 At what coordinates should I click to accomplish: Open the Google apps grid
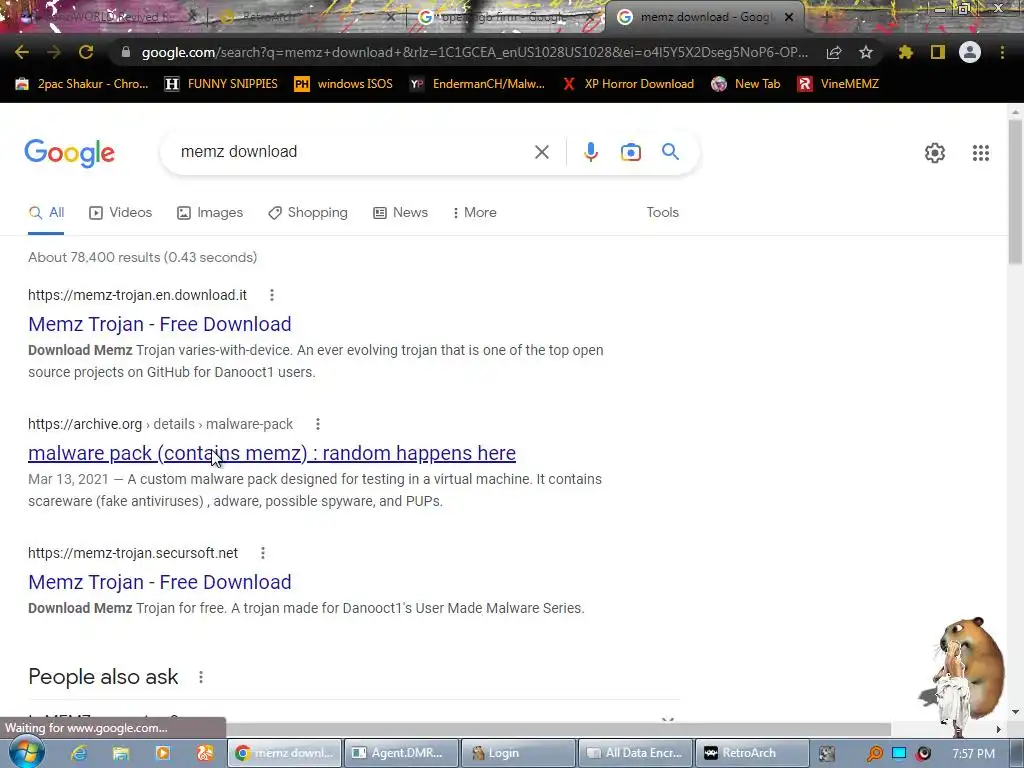pyautogui.click(x=980, y=153)
